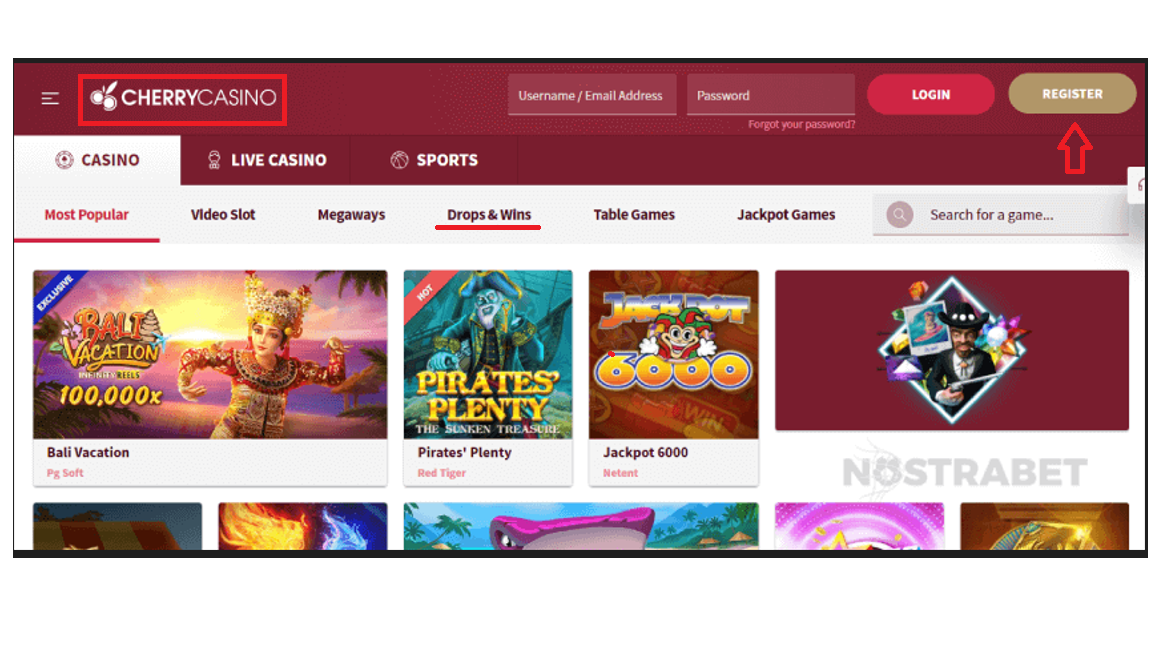Open the cowboy diamond promo banner
Viewport: 1152px width, 648px height.
point(951,350)
